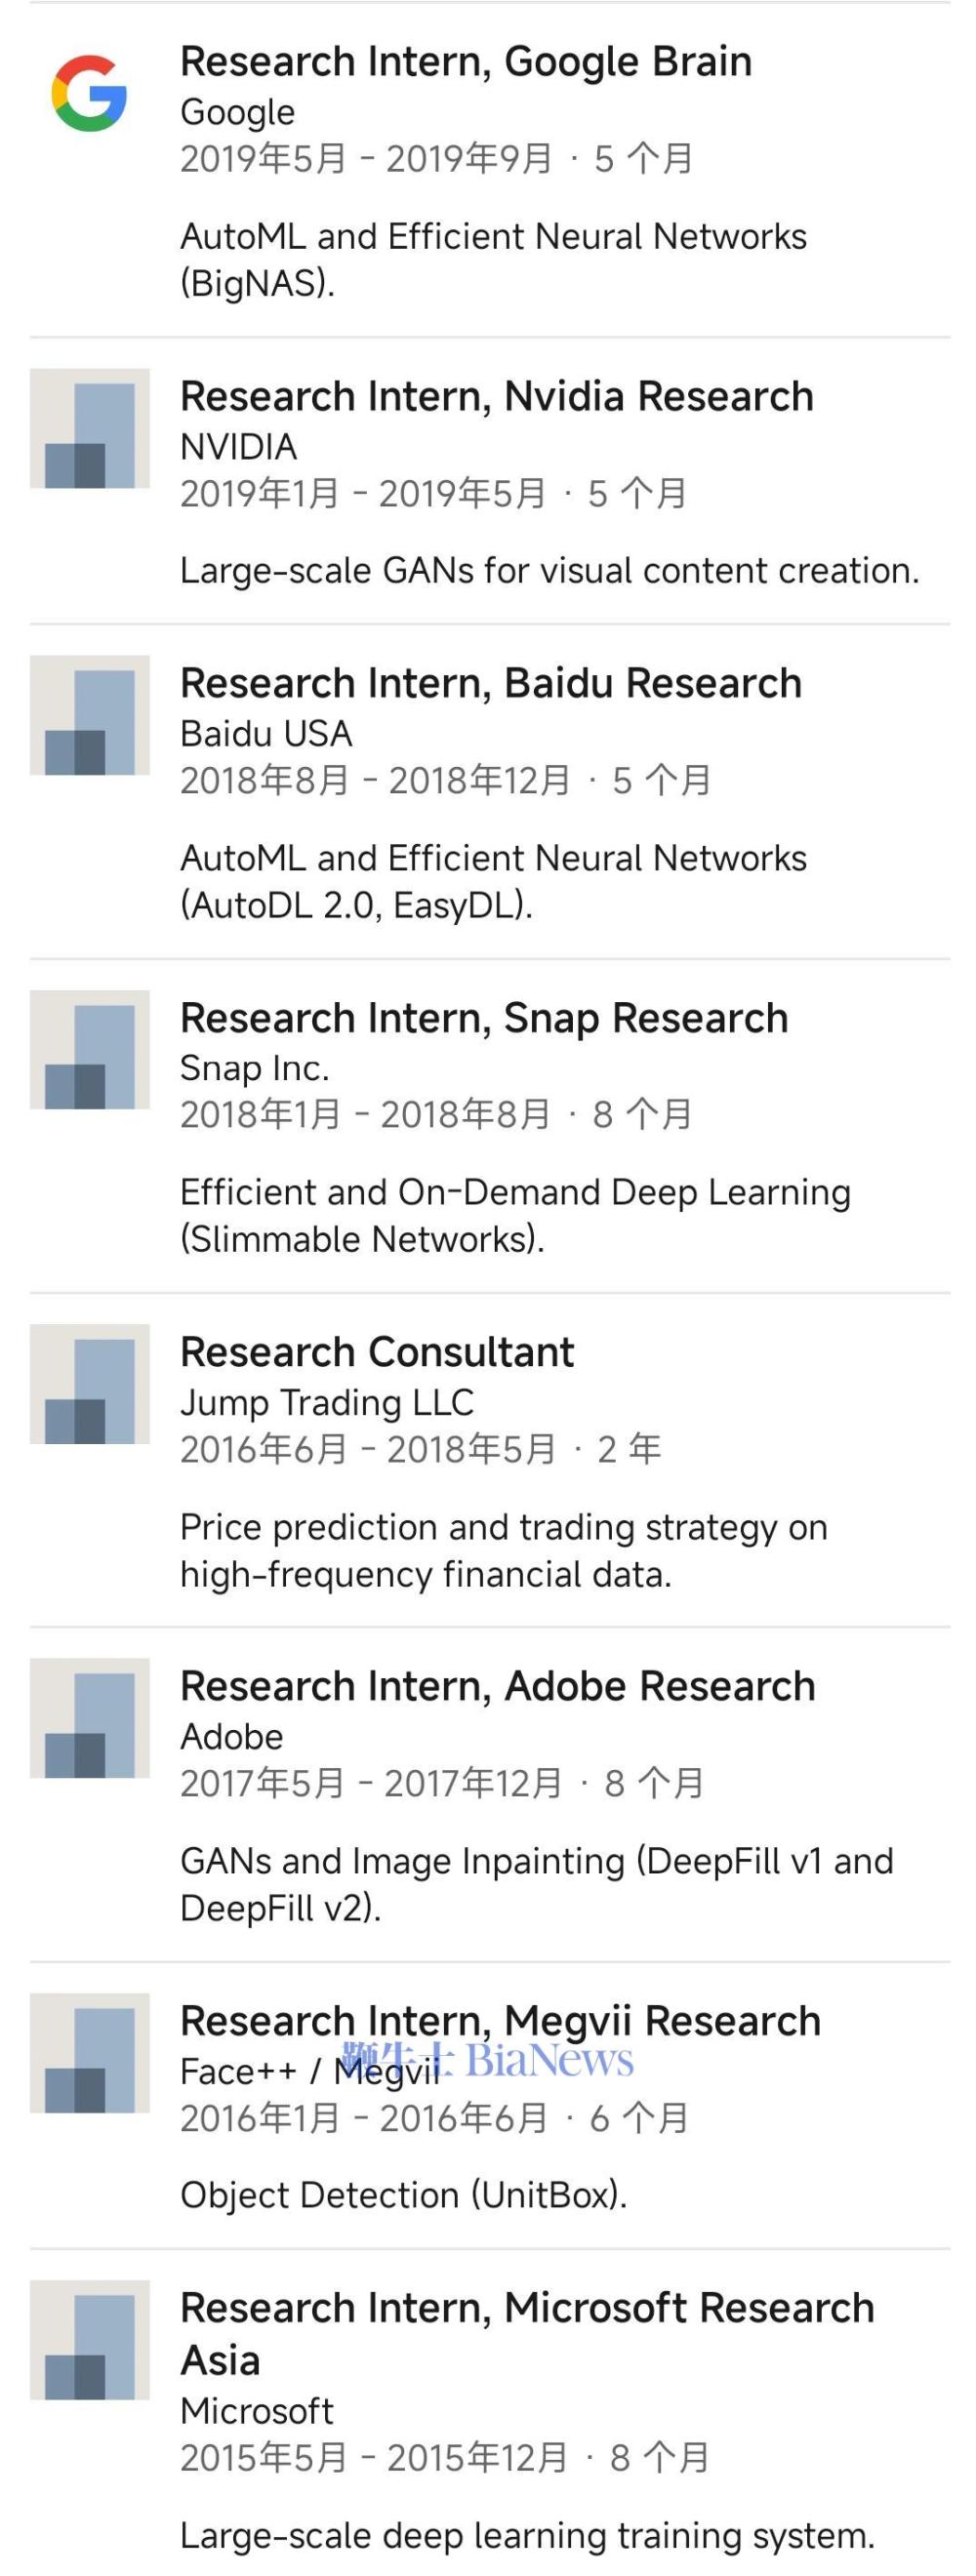Open the Research Intern, Google Brain title

(466, 62)
